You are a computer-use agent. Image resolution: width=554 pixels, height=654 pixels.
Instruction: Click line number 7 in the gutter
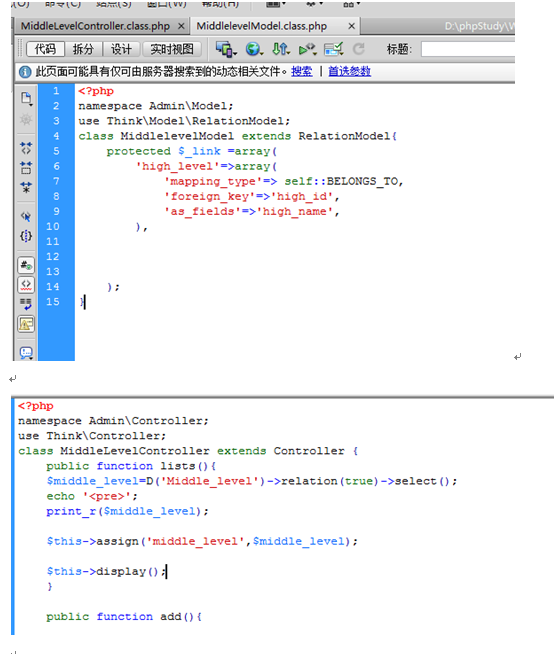tap(56, 181)
